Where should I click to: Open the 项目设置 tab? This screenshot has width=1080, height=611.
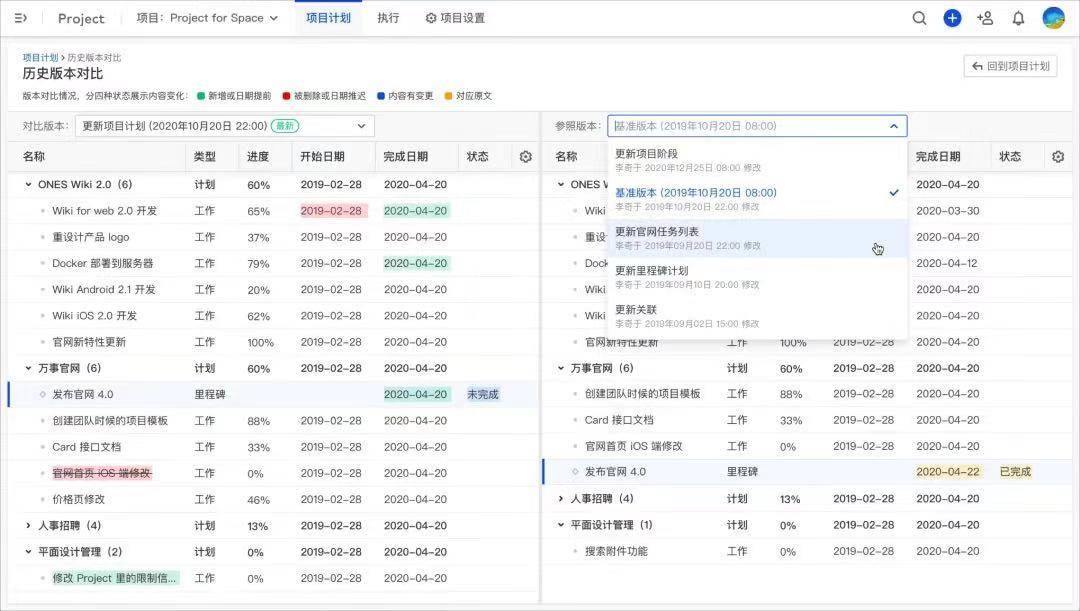pos(455,18)
